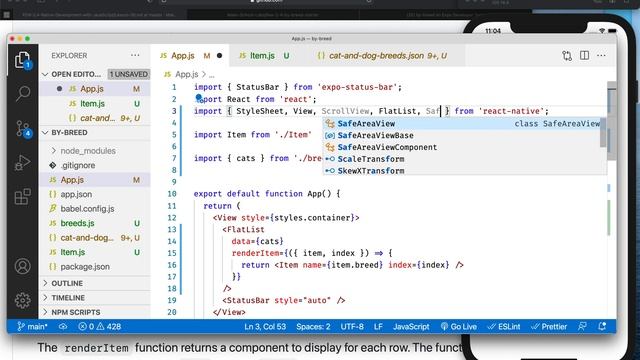Click UTF-8 encoding selector
Screen dimensions: 640x360
[352, 327]
